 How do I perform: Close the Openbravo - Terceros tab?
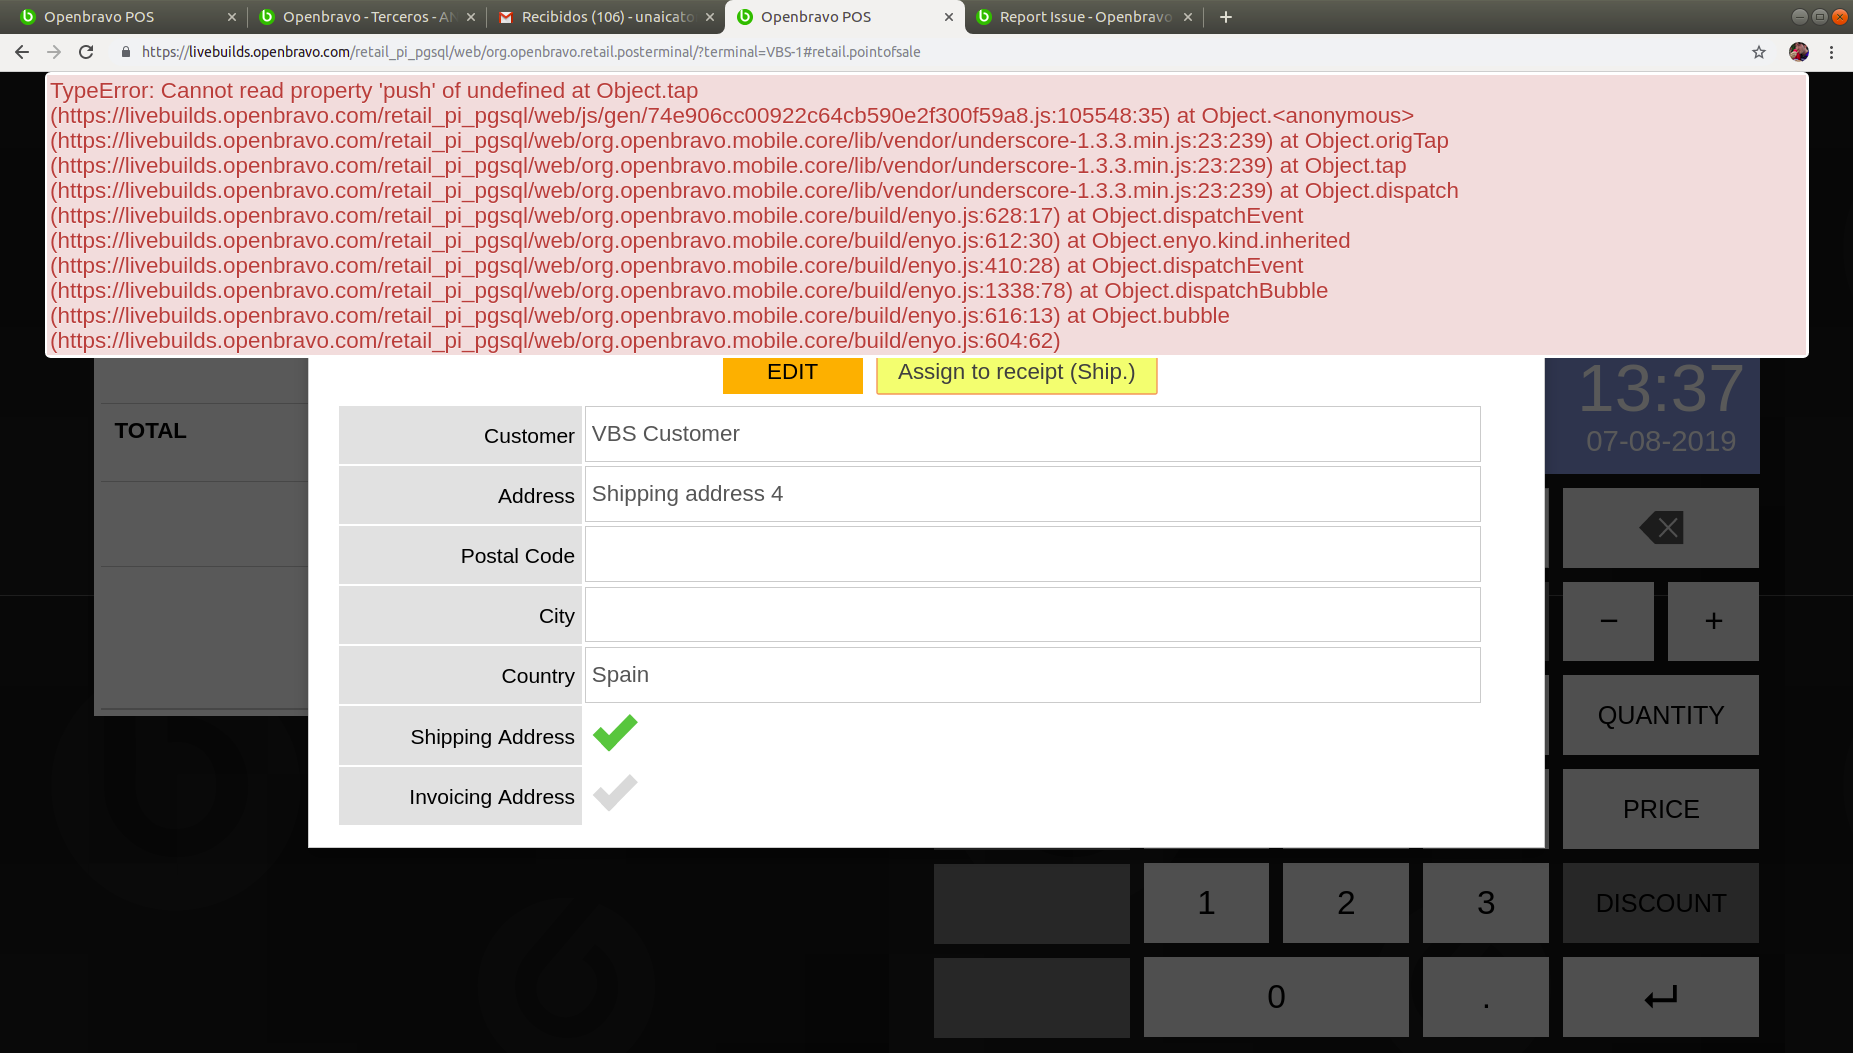point(471,17)
